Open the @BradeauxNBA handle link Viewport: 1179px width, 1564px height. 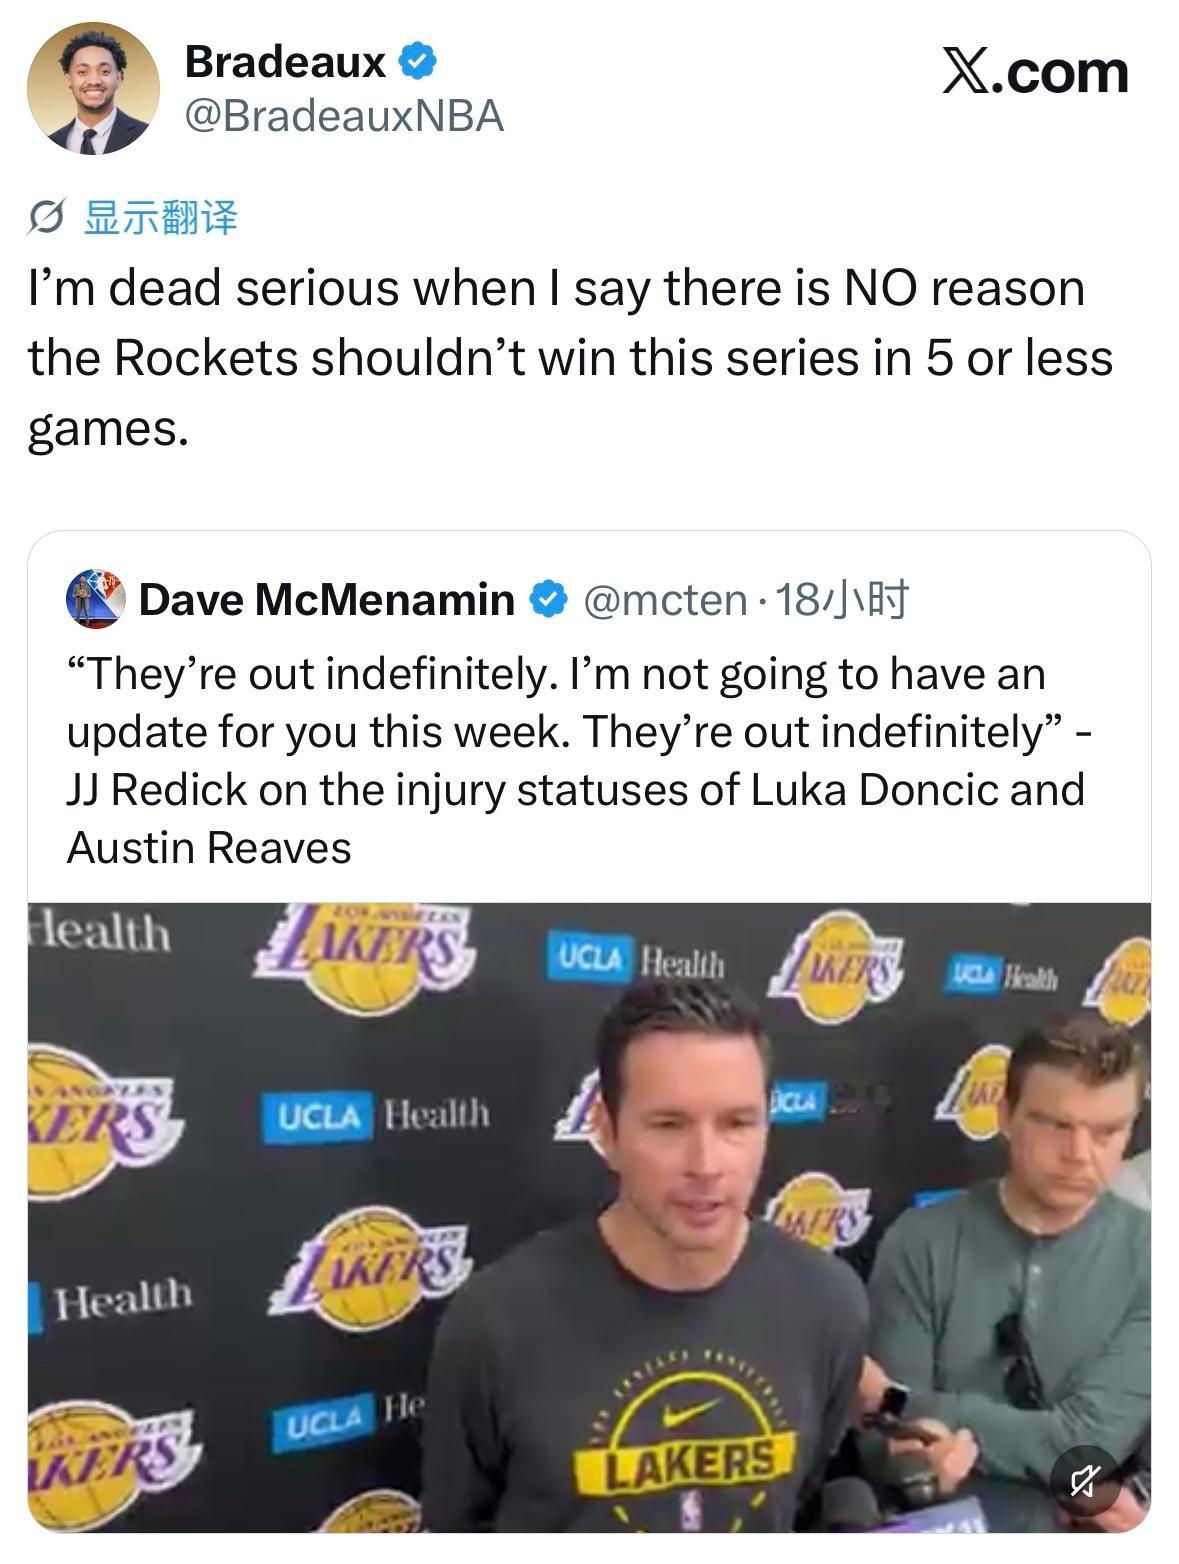click(344, 117)
